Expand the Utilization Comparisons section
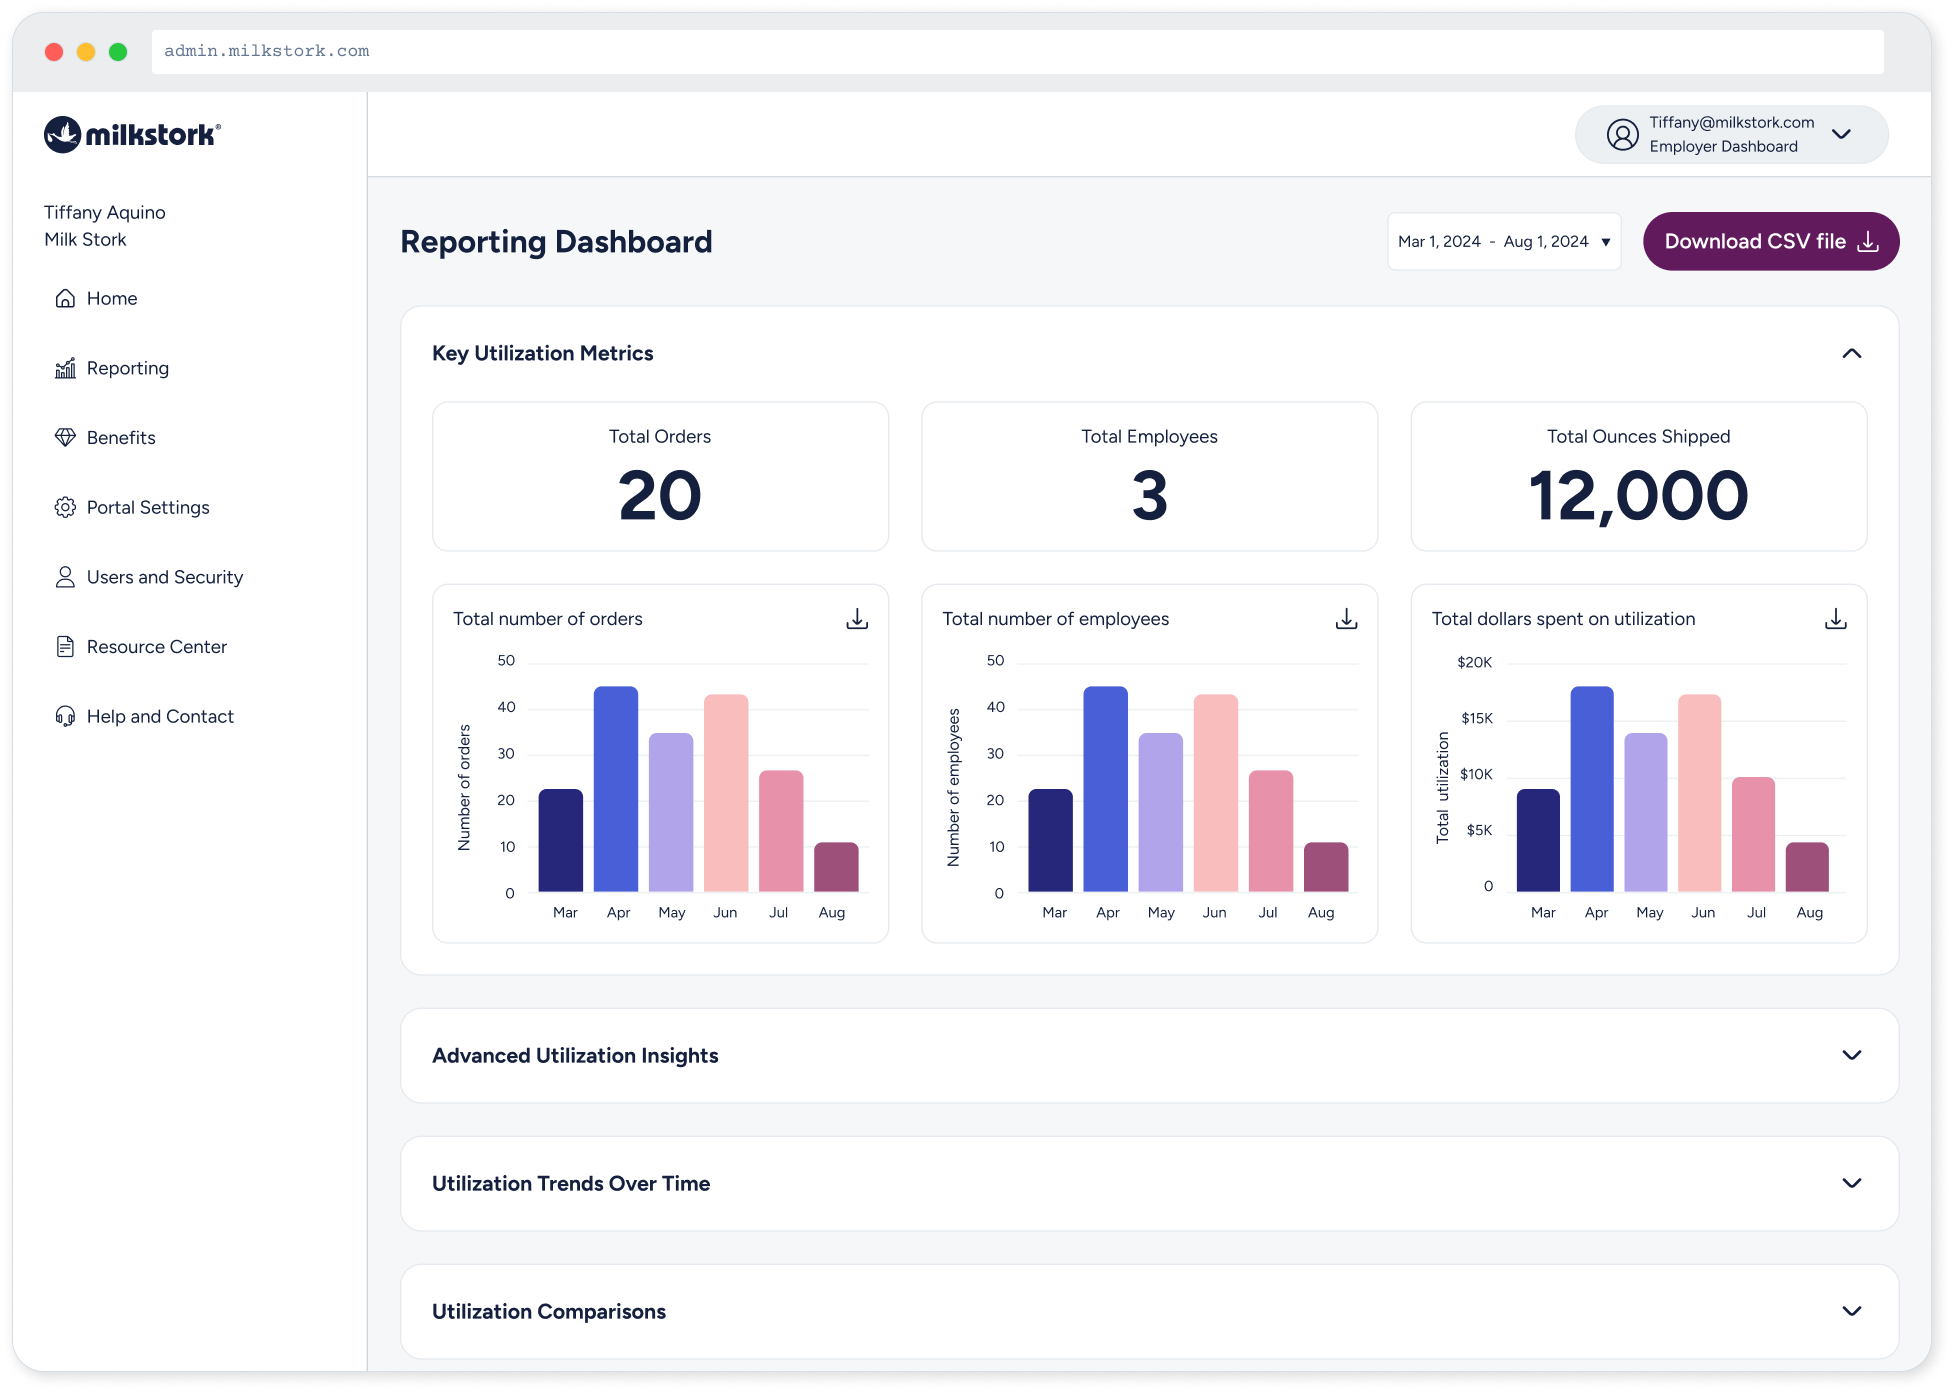Screen dimensions: 1952x1392 pyautogui.click(x=1851, y=1311)
